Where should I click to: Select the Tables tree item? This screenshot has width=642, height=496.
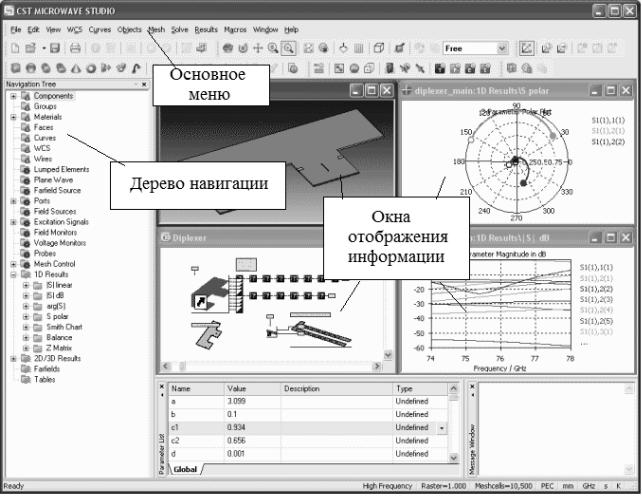45,380
